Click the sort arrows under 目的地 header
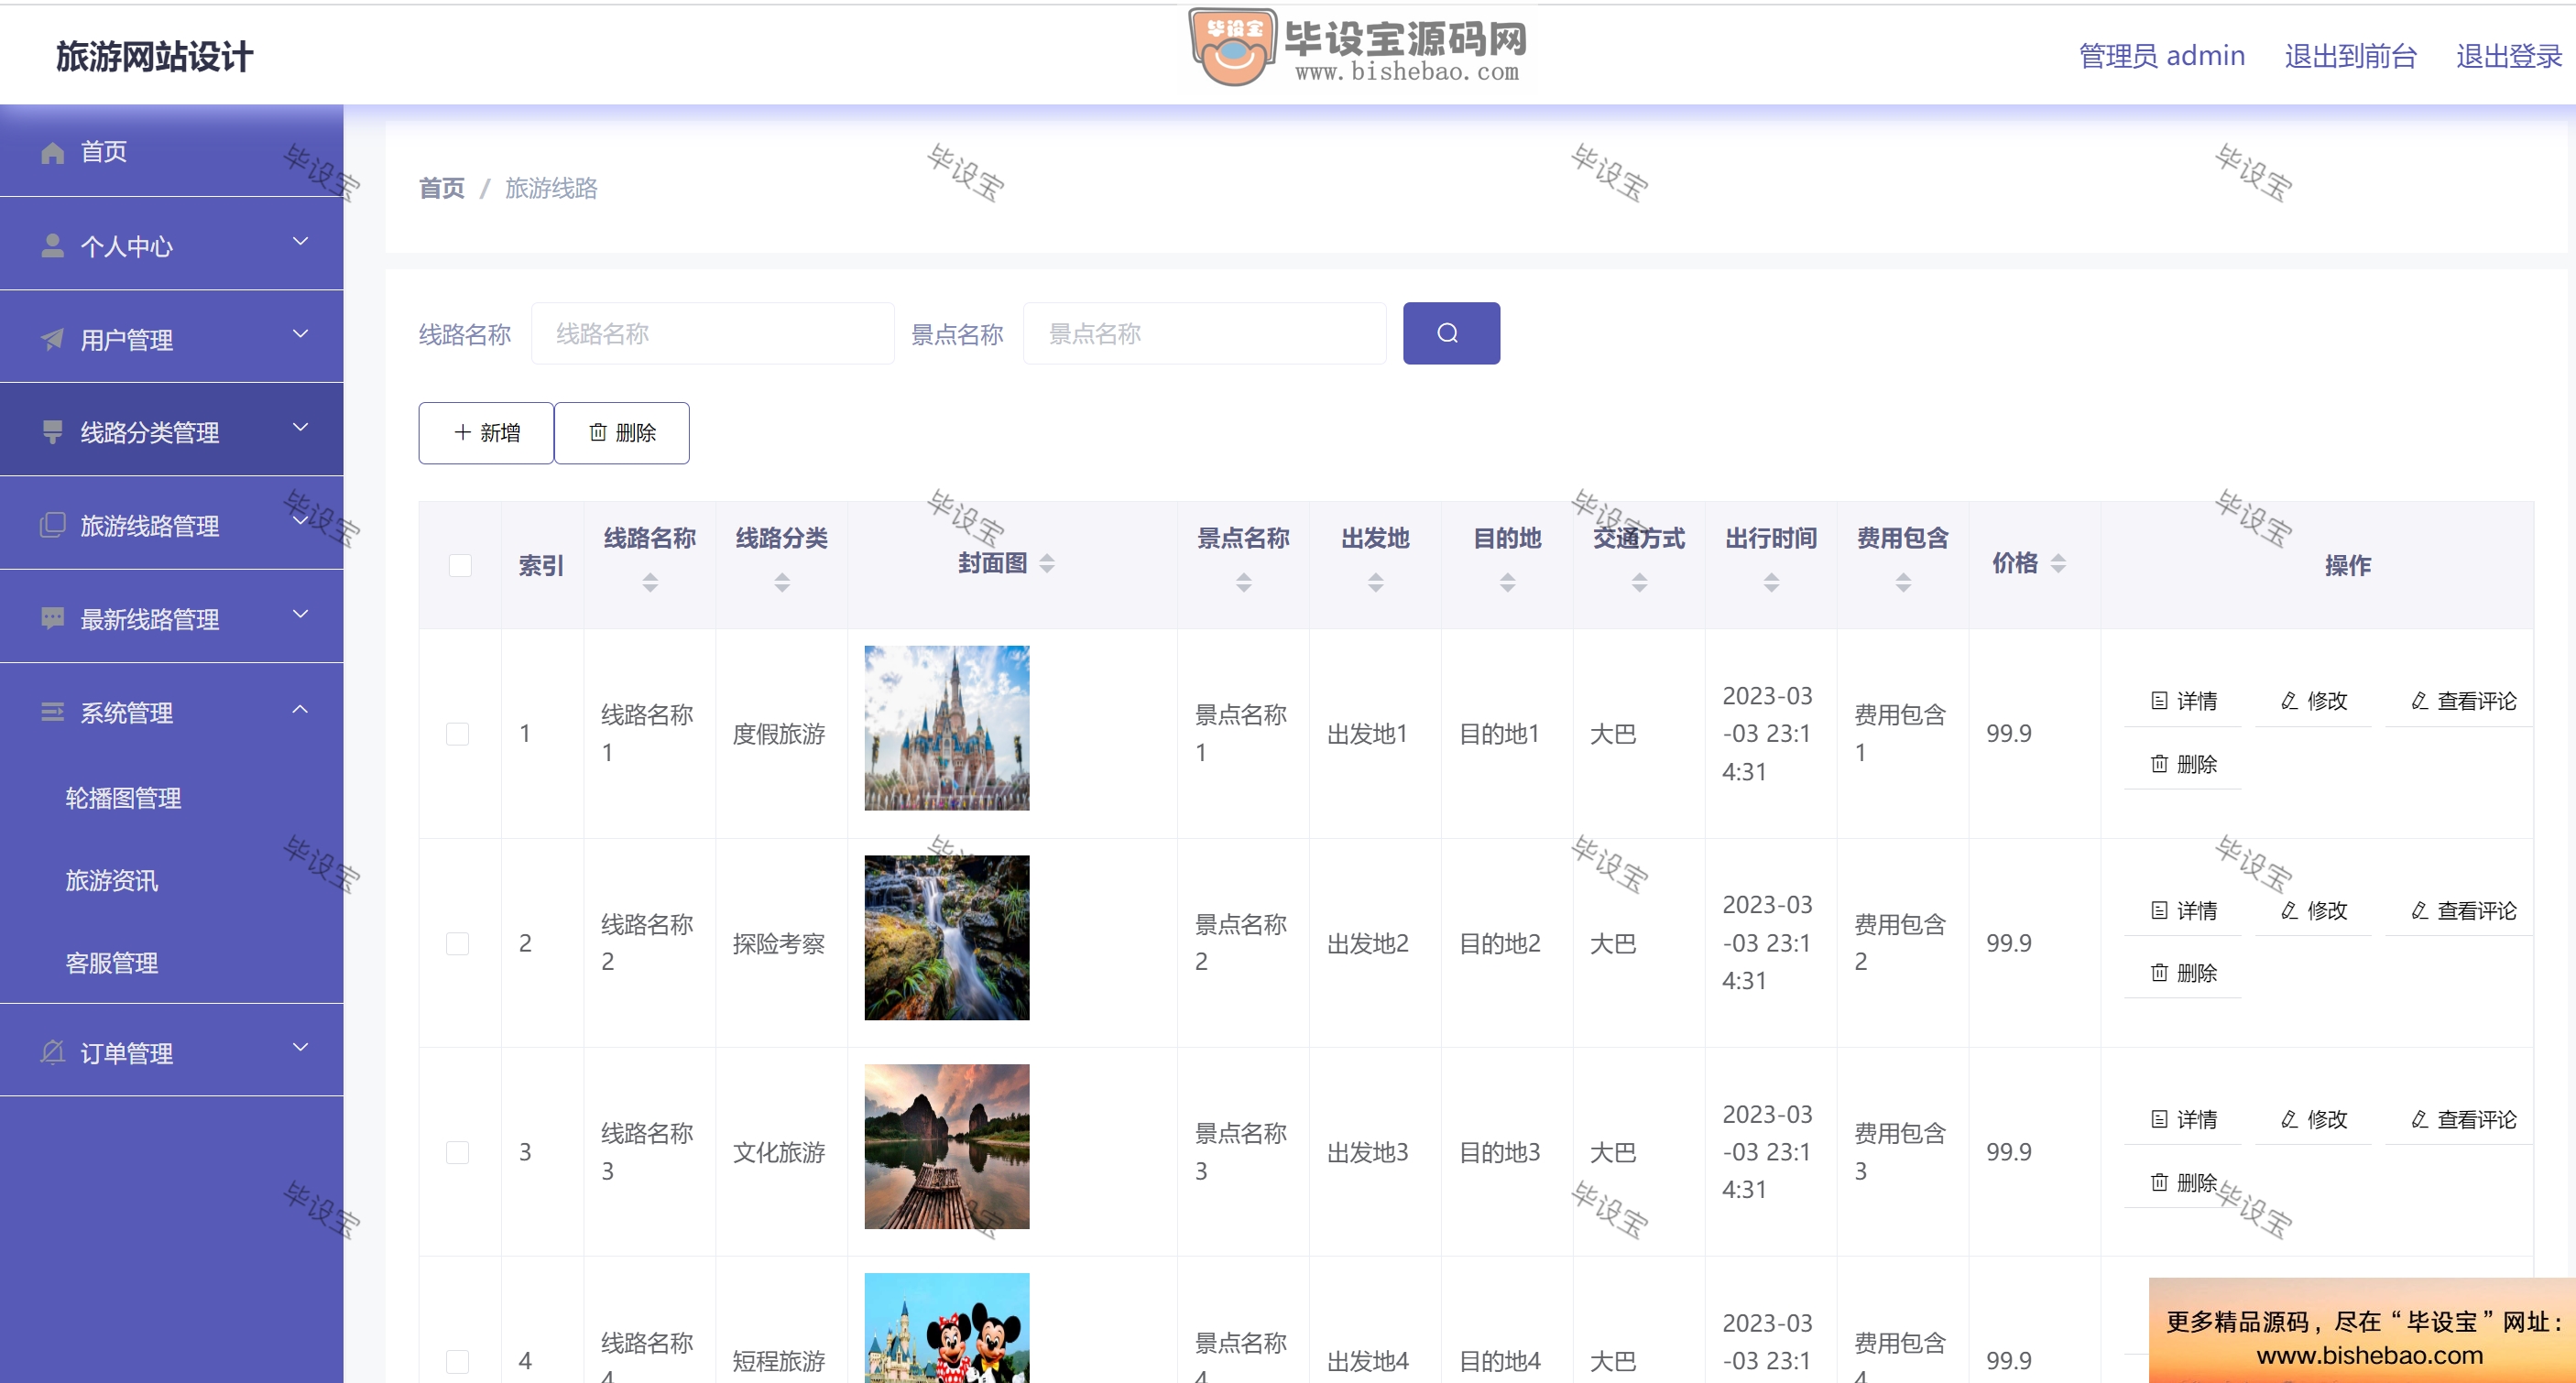Screen dimensions: 2576x1383 [1508, 582]
